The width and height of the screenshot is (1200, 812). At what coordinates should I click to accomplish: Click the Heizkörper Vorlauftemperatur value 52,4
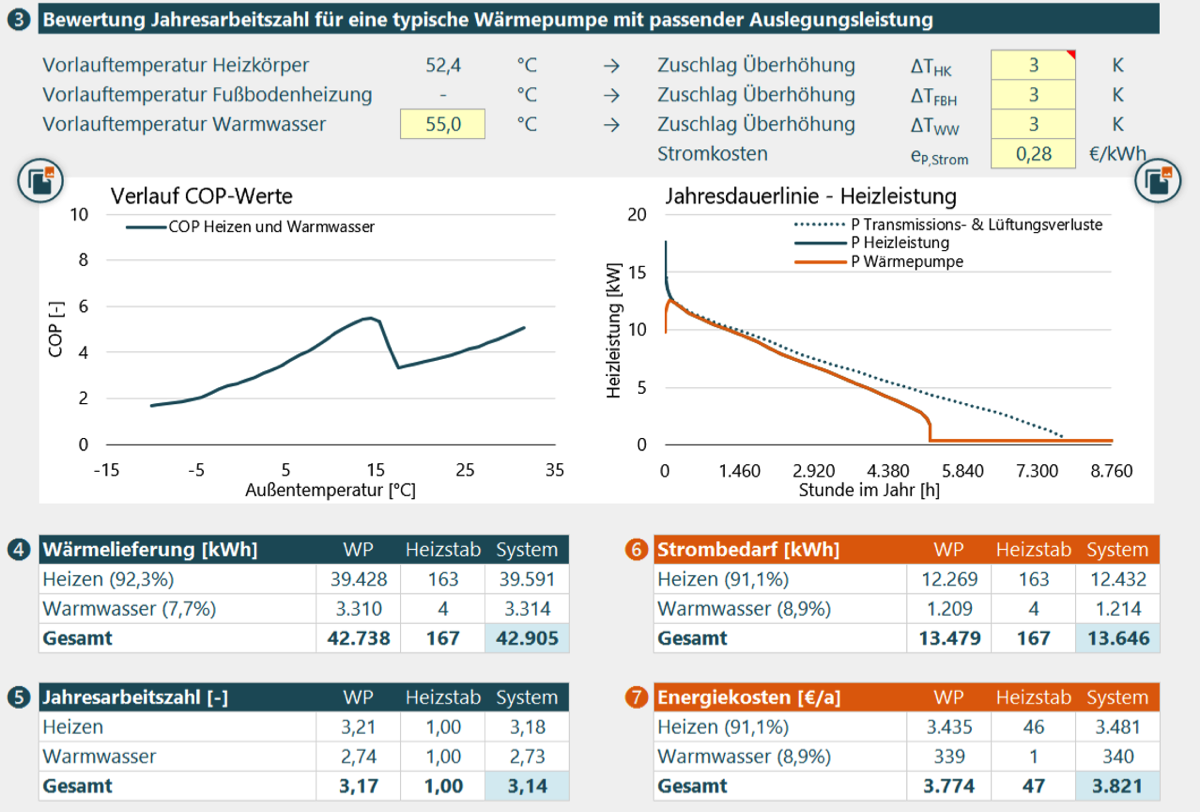click(442, 66)
